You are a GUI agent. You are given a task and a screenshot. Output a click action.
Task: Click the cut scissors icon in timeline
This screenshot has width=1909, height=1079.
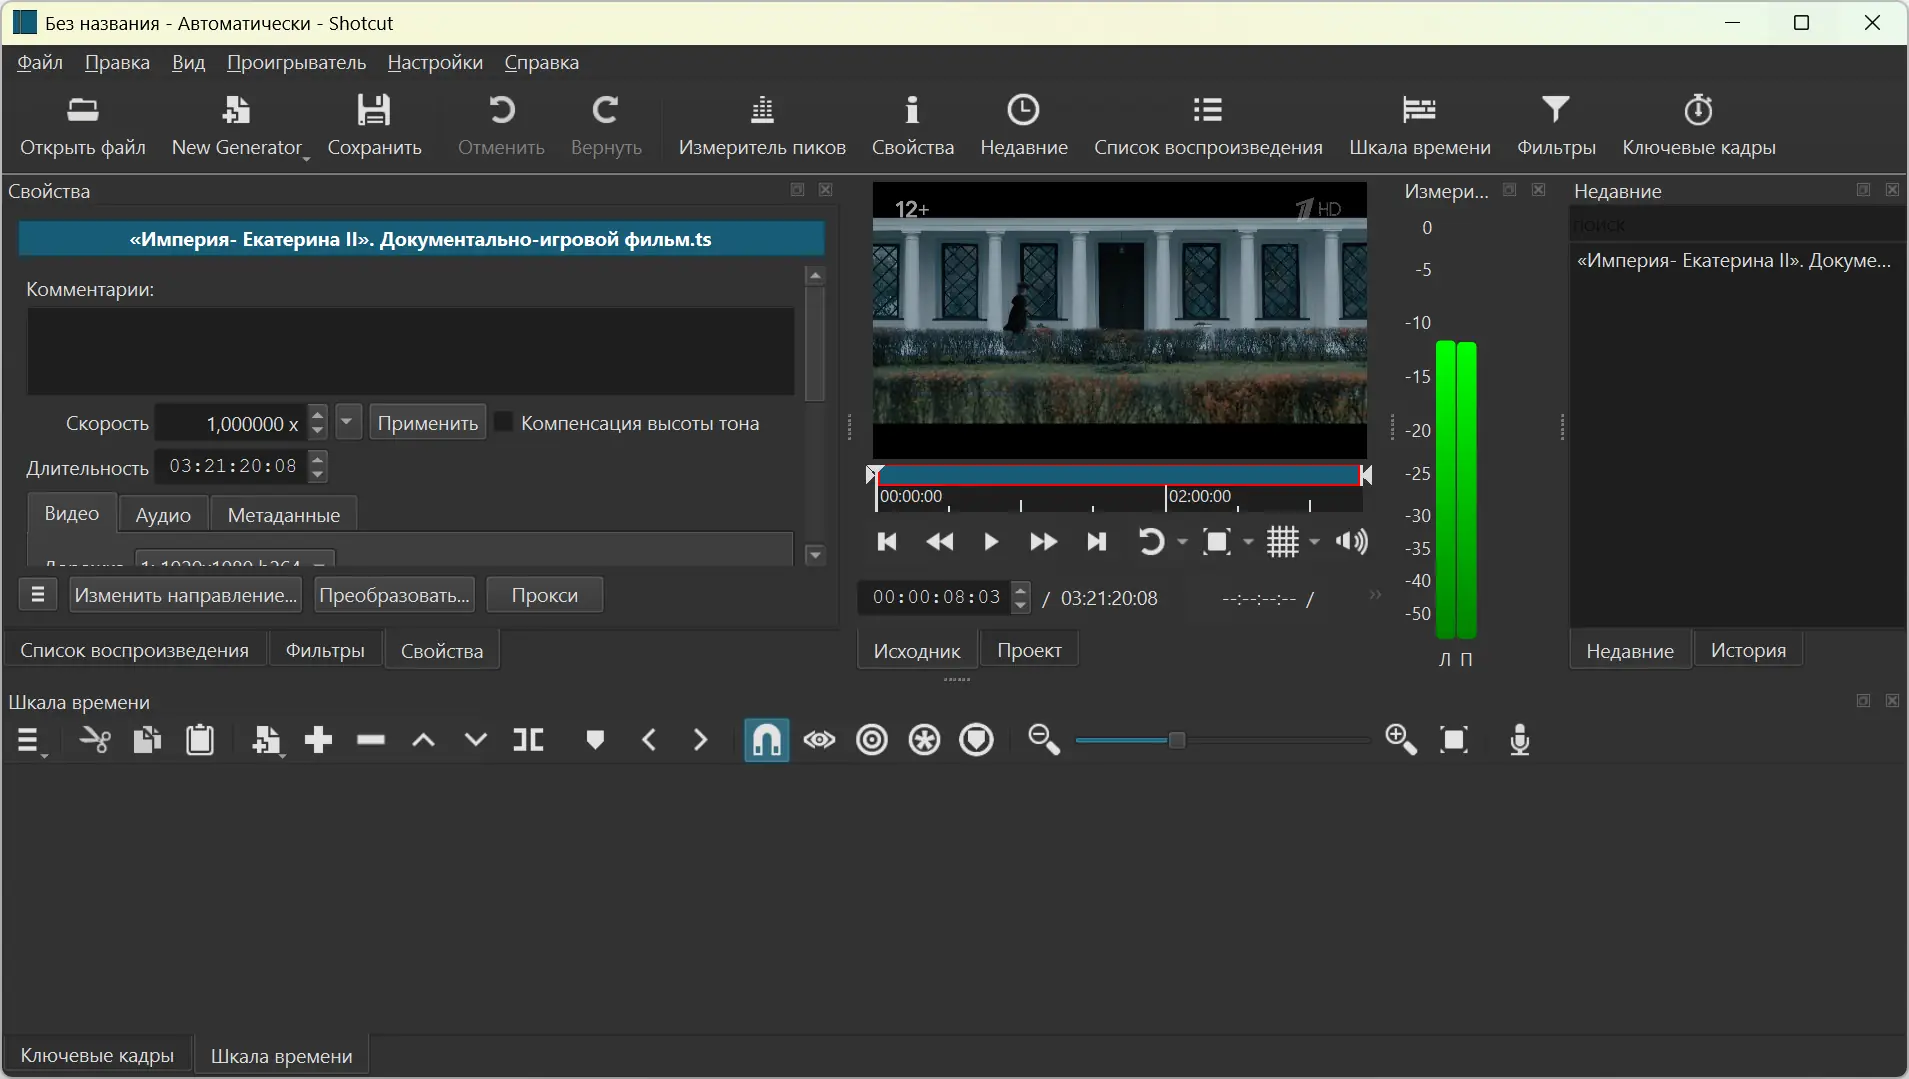[x=95, y=740]
